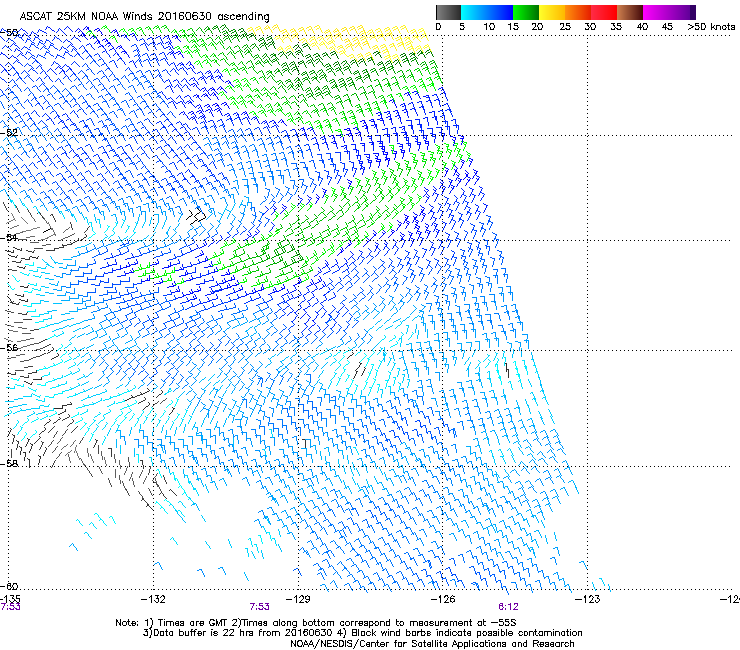Click the yellow 20-25 knots color band
The height and width of the screenshot is (650, 740).
click(552, 12)
